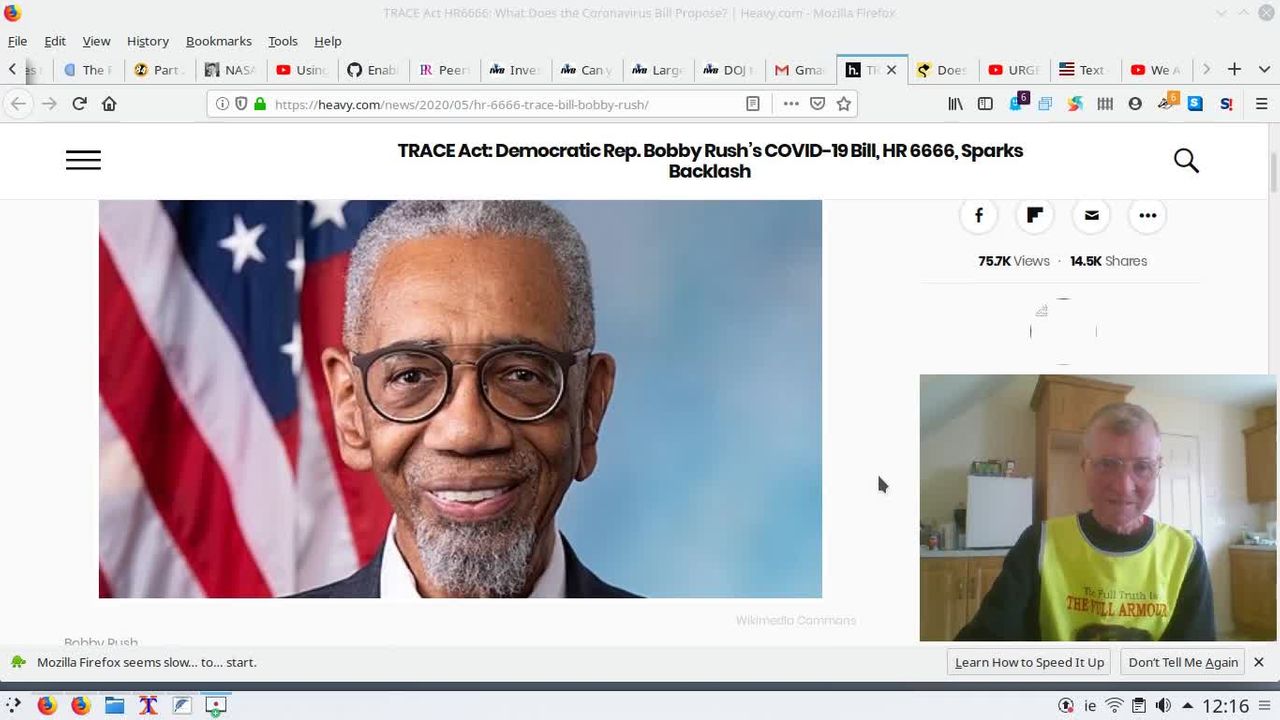
Task: Show tracking protection shield info
Action: (x=241, y=104)
